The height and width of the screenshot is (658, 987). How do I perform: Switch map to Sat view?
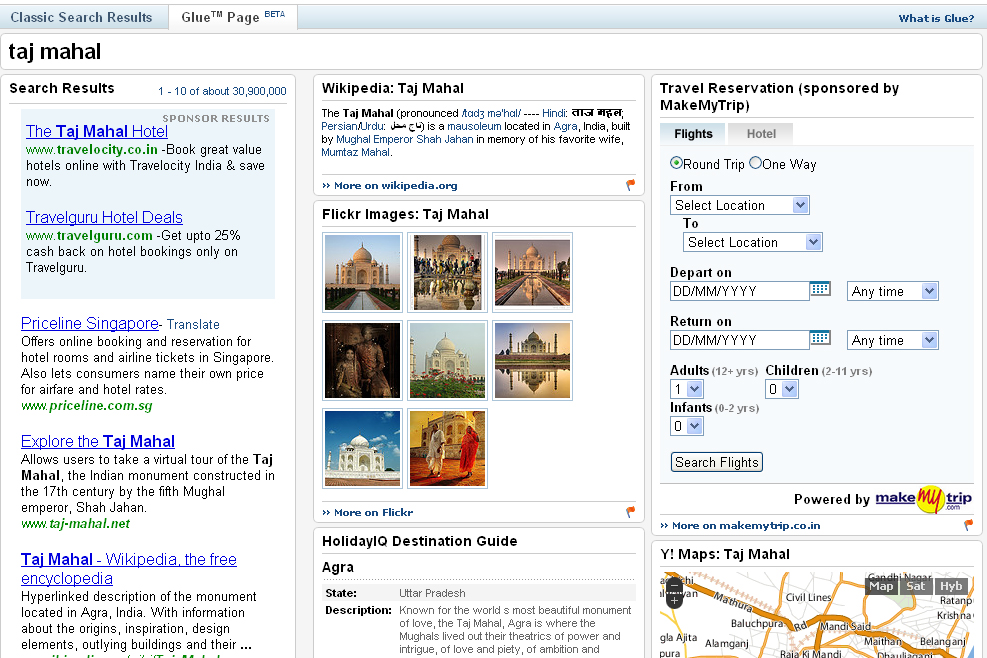pos(915,586)
